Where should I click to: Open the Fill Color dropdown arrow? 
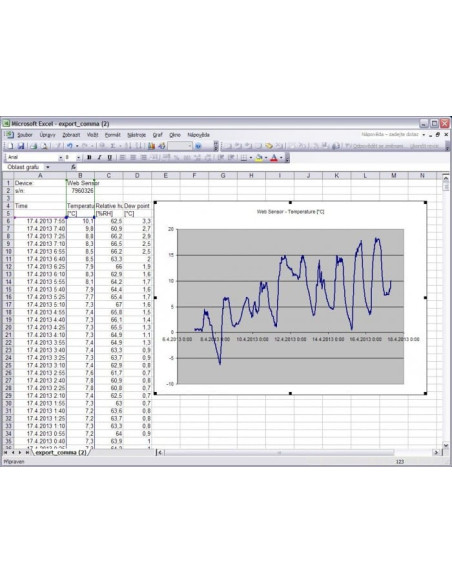click(x=266, y=158)
